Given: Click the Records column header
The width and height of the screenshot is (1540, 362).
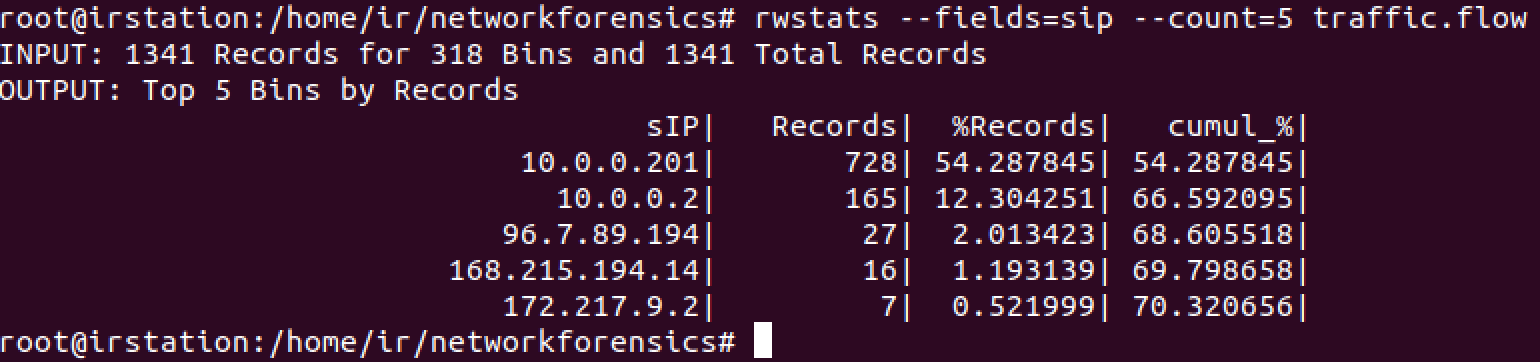Looking at the screenshot, I should click(x=834, y=127).
